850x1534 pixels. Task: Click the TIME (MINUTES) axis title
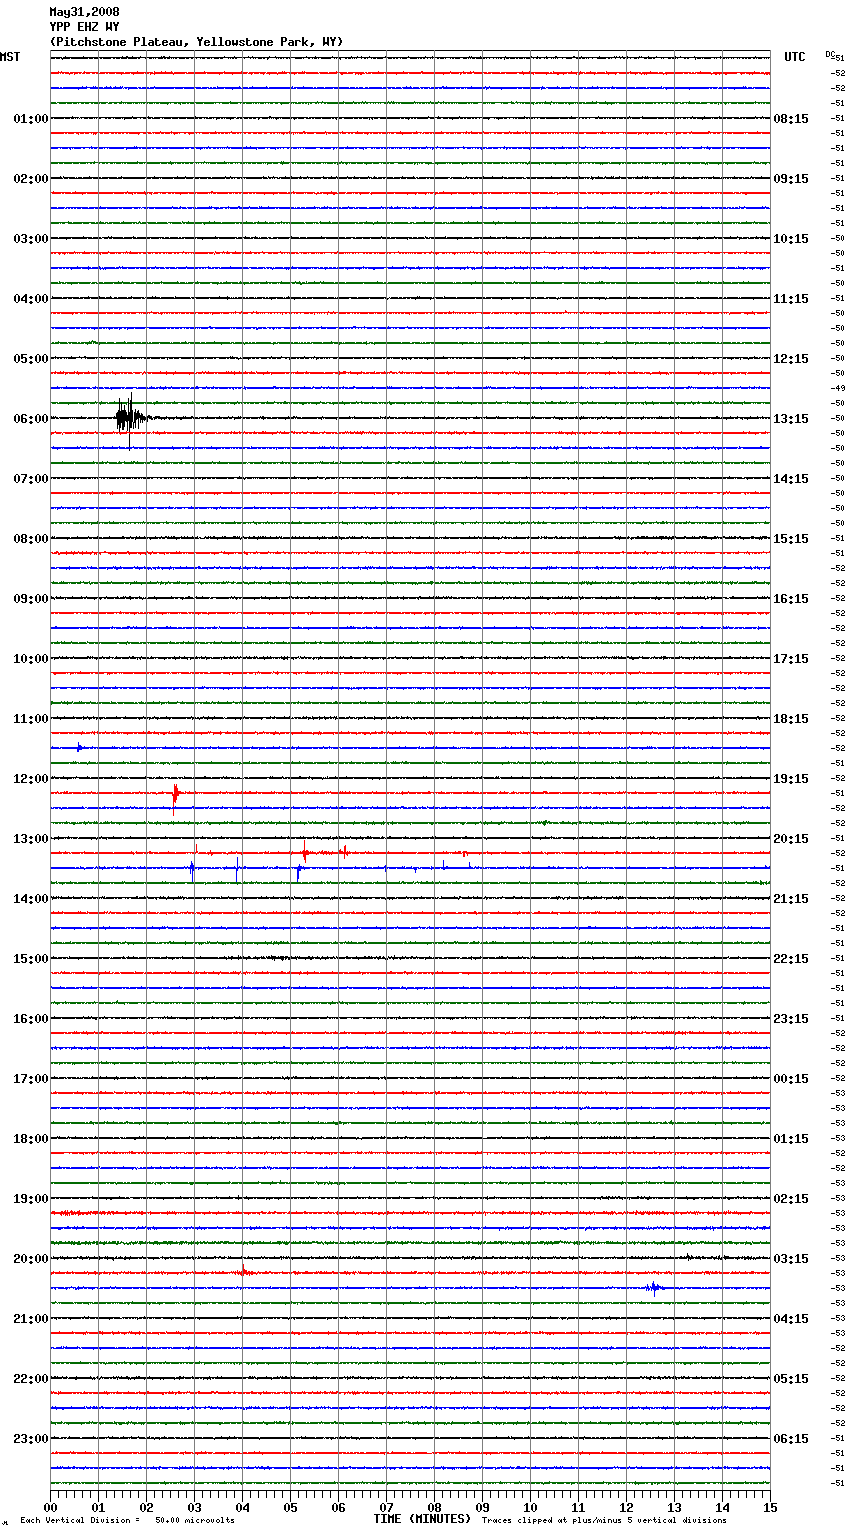pyautogui.click(x=422, y=1519)
